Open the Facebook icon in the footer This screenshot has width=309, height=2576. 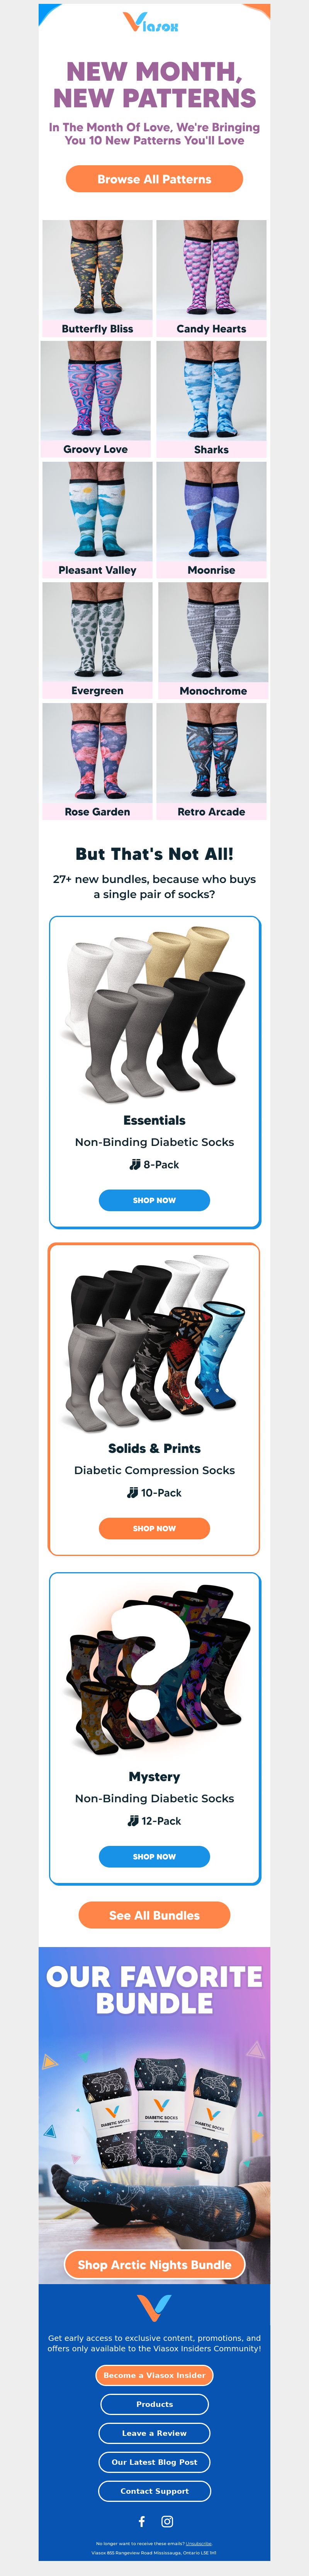point(141,2521)
